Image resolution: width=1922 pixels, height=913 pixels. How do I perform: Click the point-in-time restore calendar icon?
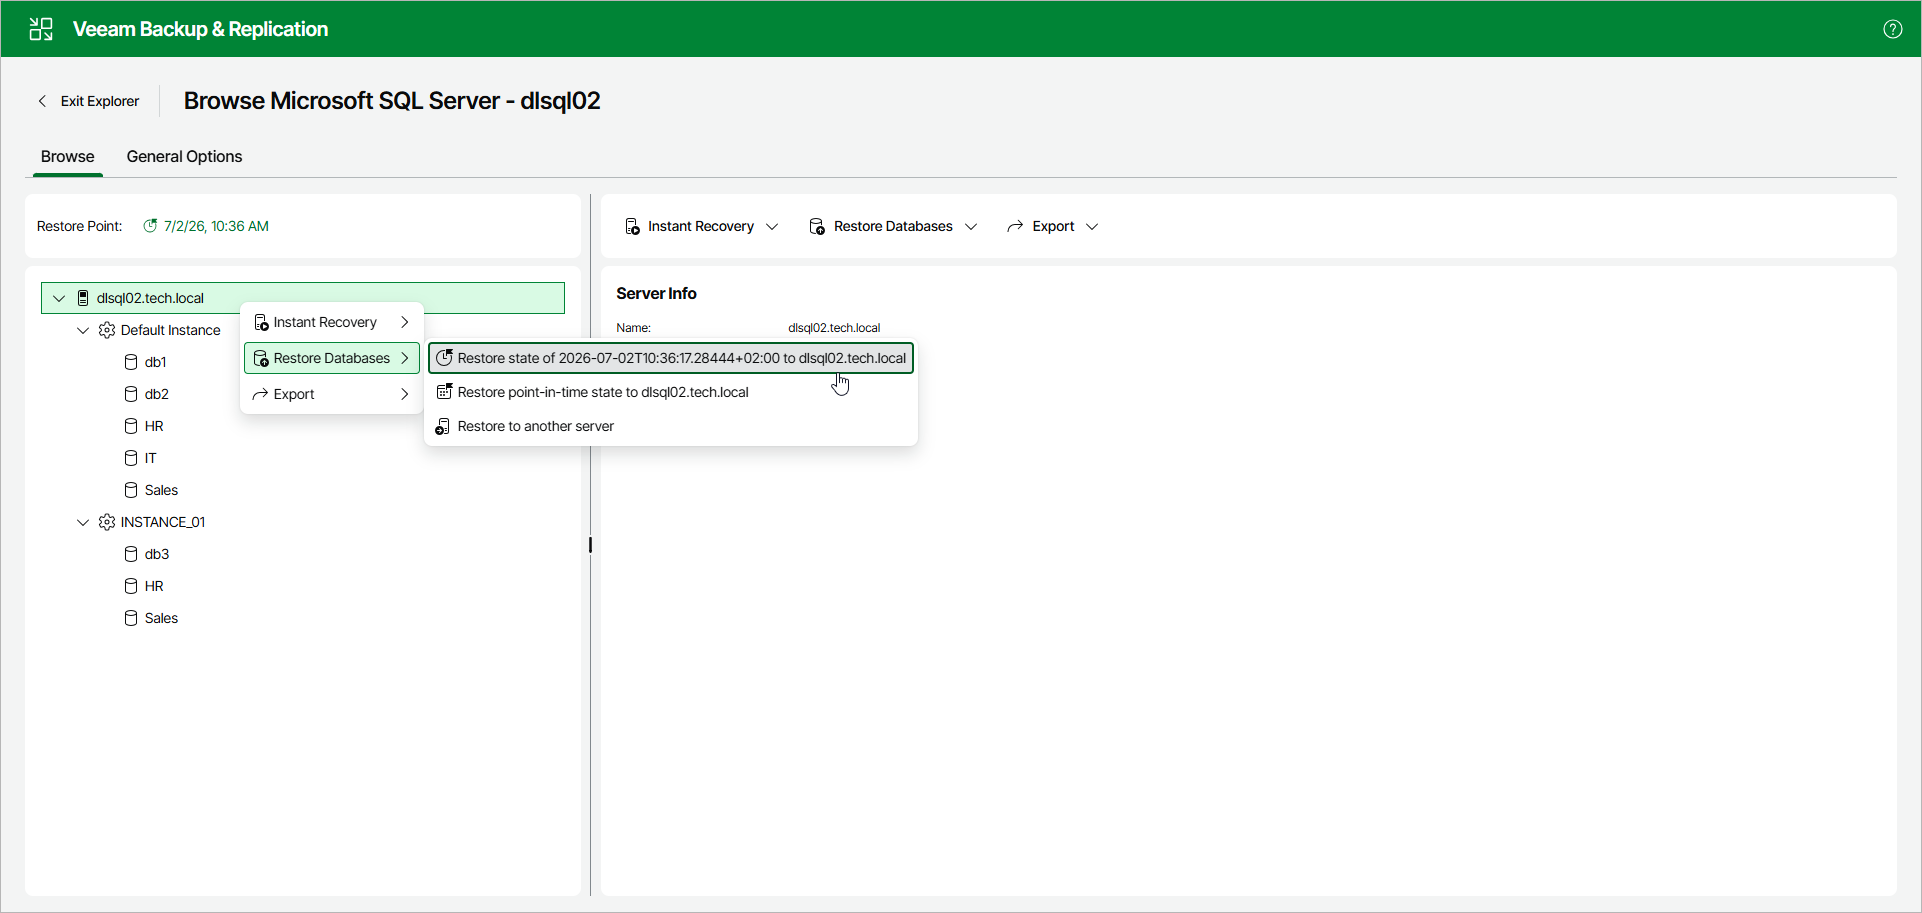click(444, 392)
